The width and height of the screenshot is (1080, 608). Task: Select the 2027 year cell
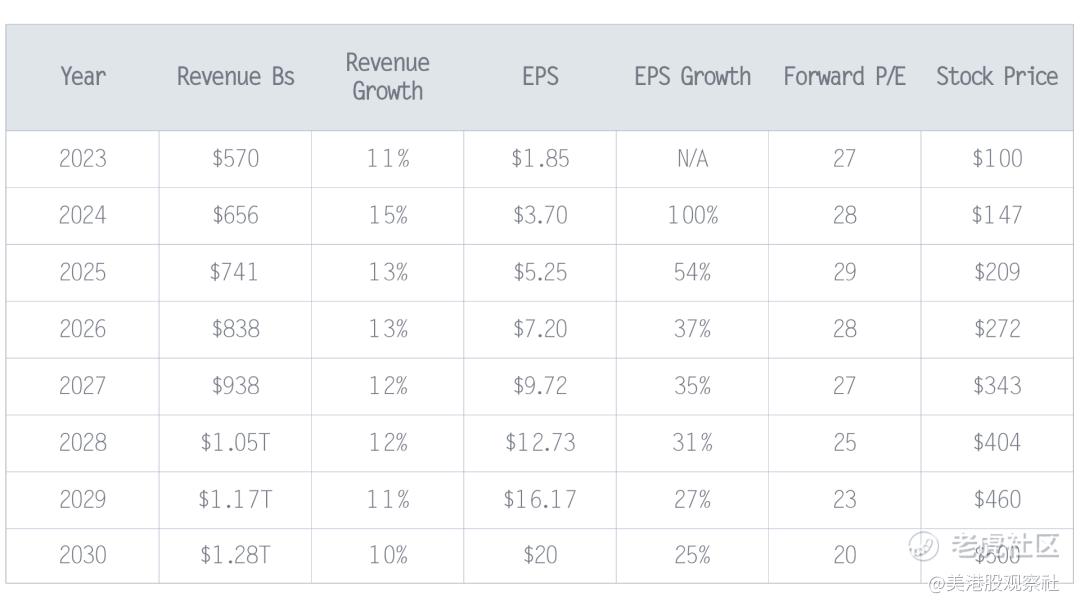click(x=83, y=386)
